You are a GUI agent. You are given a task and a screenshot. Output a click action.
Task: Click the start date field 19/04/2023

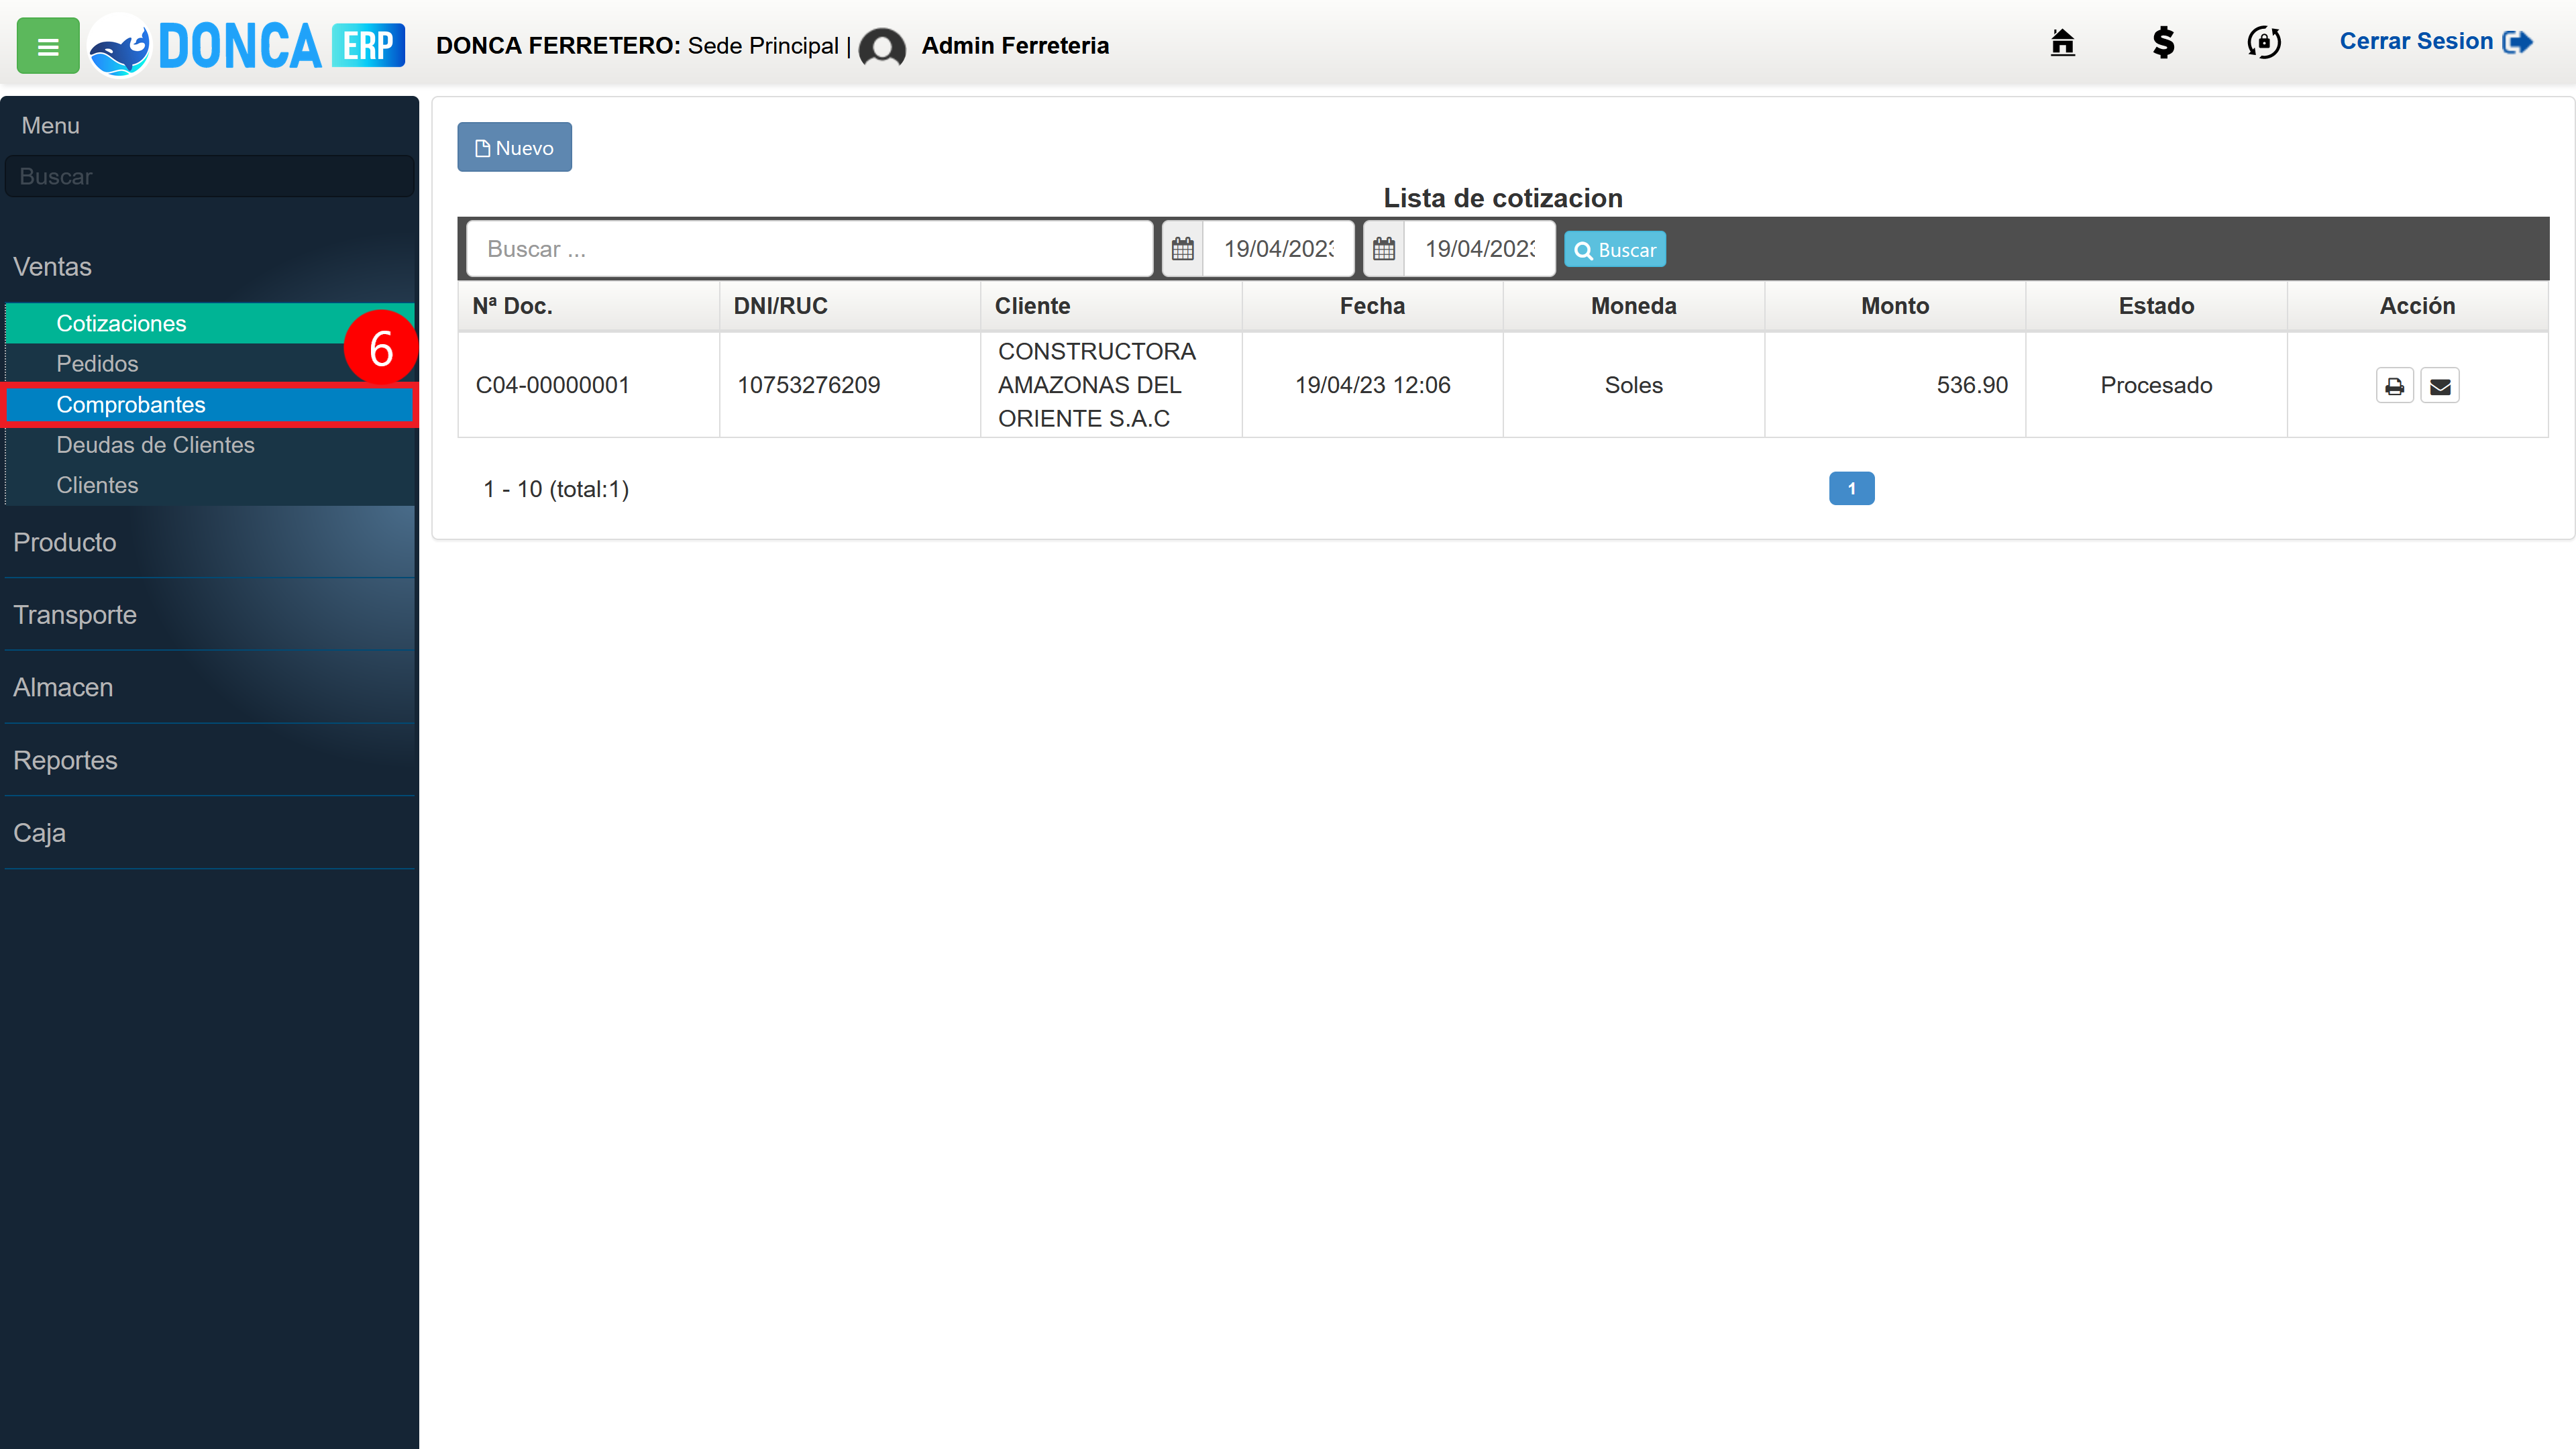(x=1278, y=249)
